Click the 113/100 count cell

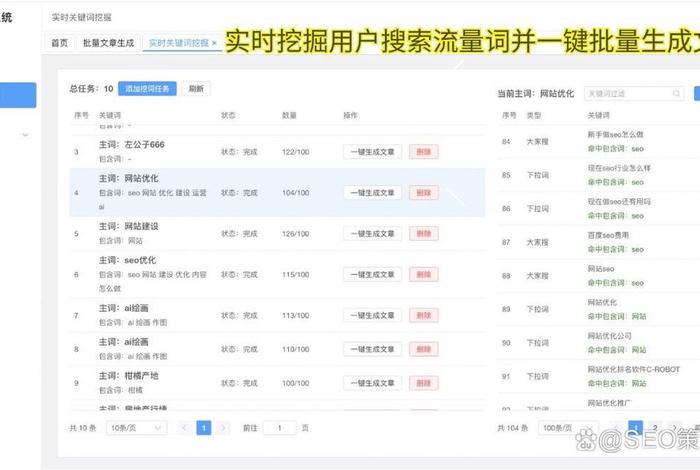point(296,316)
